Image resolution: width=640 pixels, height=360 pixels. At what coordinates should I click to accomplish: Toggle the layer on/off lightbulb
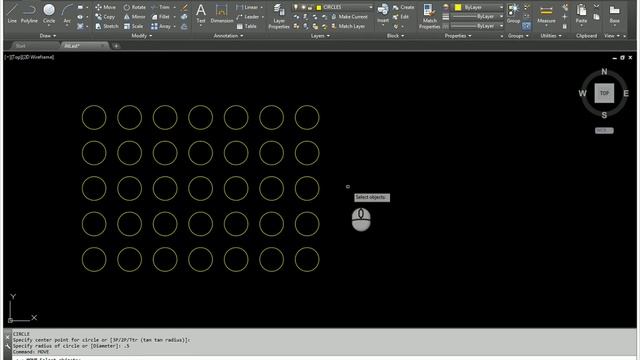click(x=296, y=7)
